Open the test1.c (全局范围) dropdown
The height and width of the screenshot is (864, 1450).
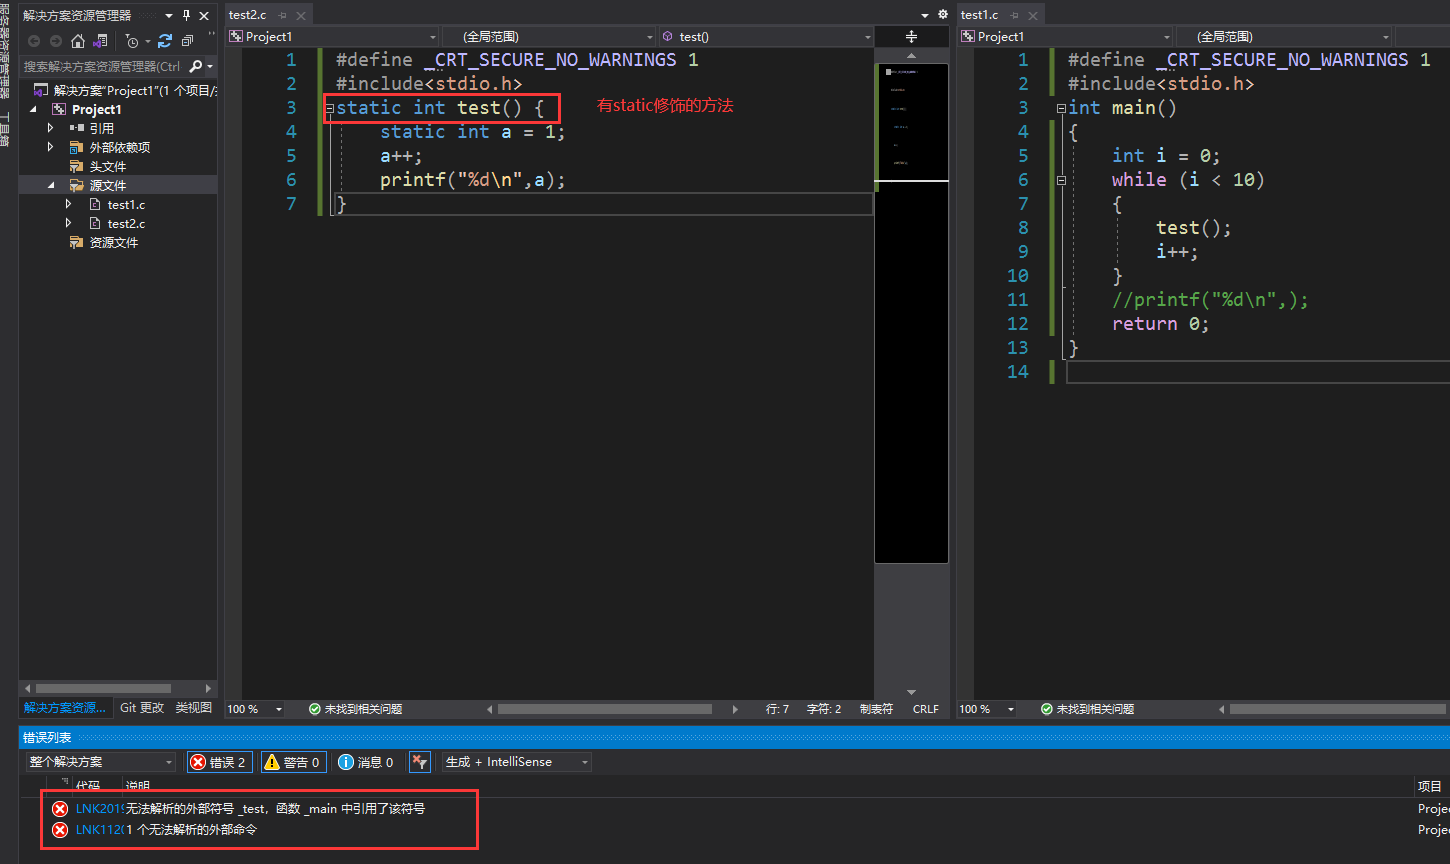(x=1284, y=37)
